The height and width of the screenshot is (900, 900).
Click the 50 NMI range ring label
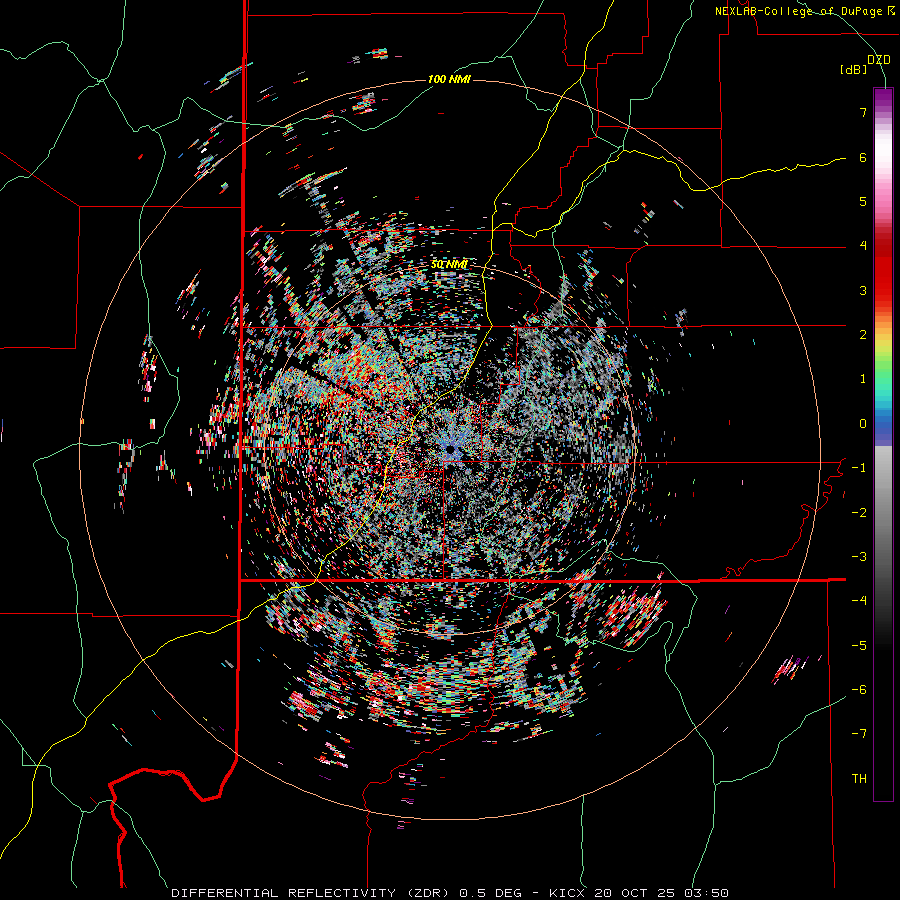pyautogui.click(x=449, y=265)
